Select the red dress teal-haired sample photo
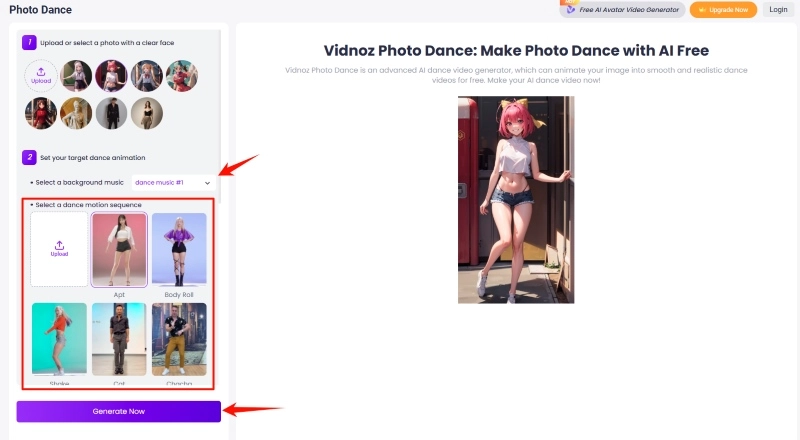 [x=182, y=76]
